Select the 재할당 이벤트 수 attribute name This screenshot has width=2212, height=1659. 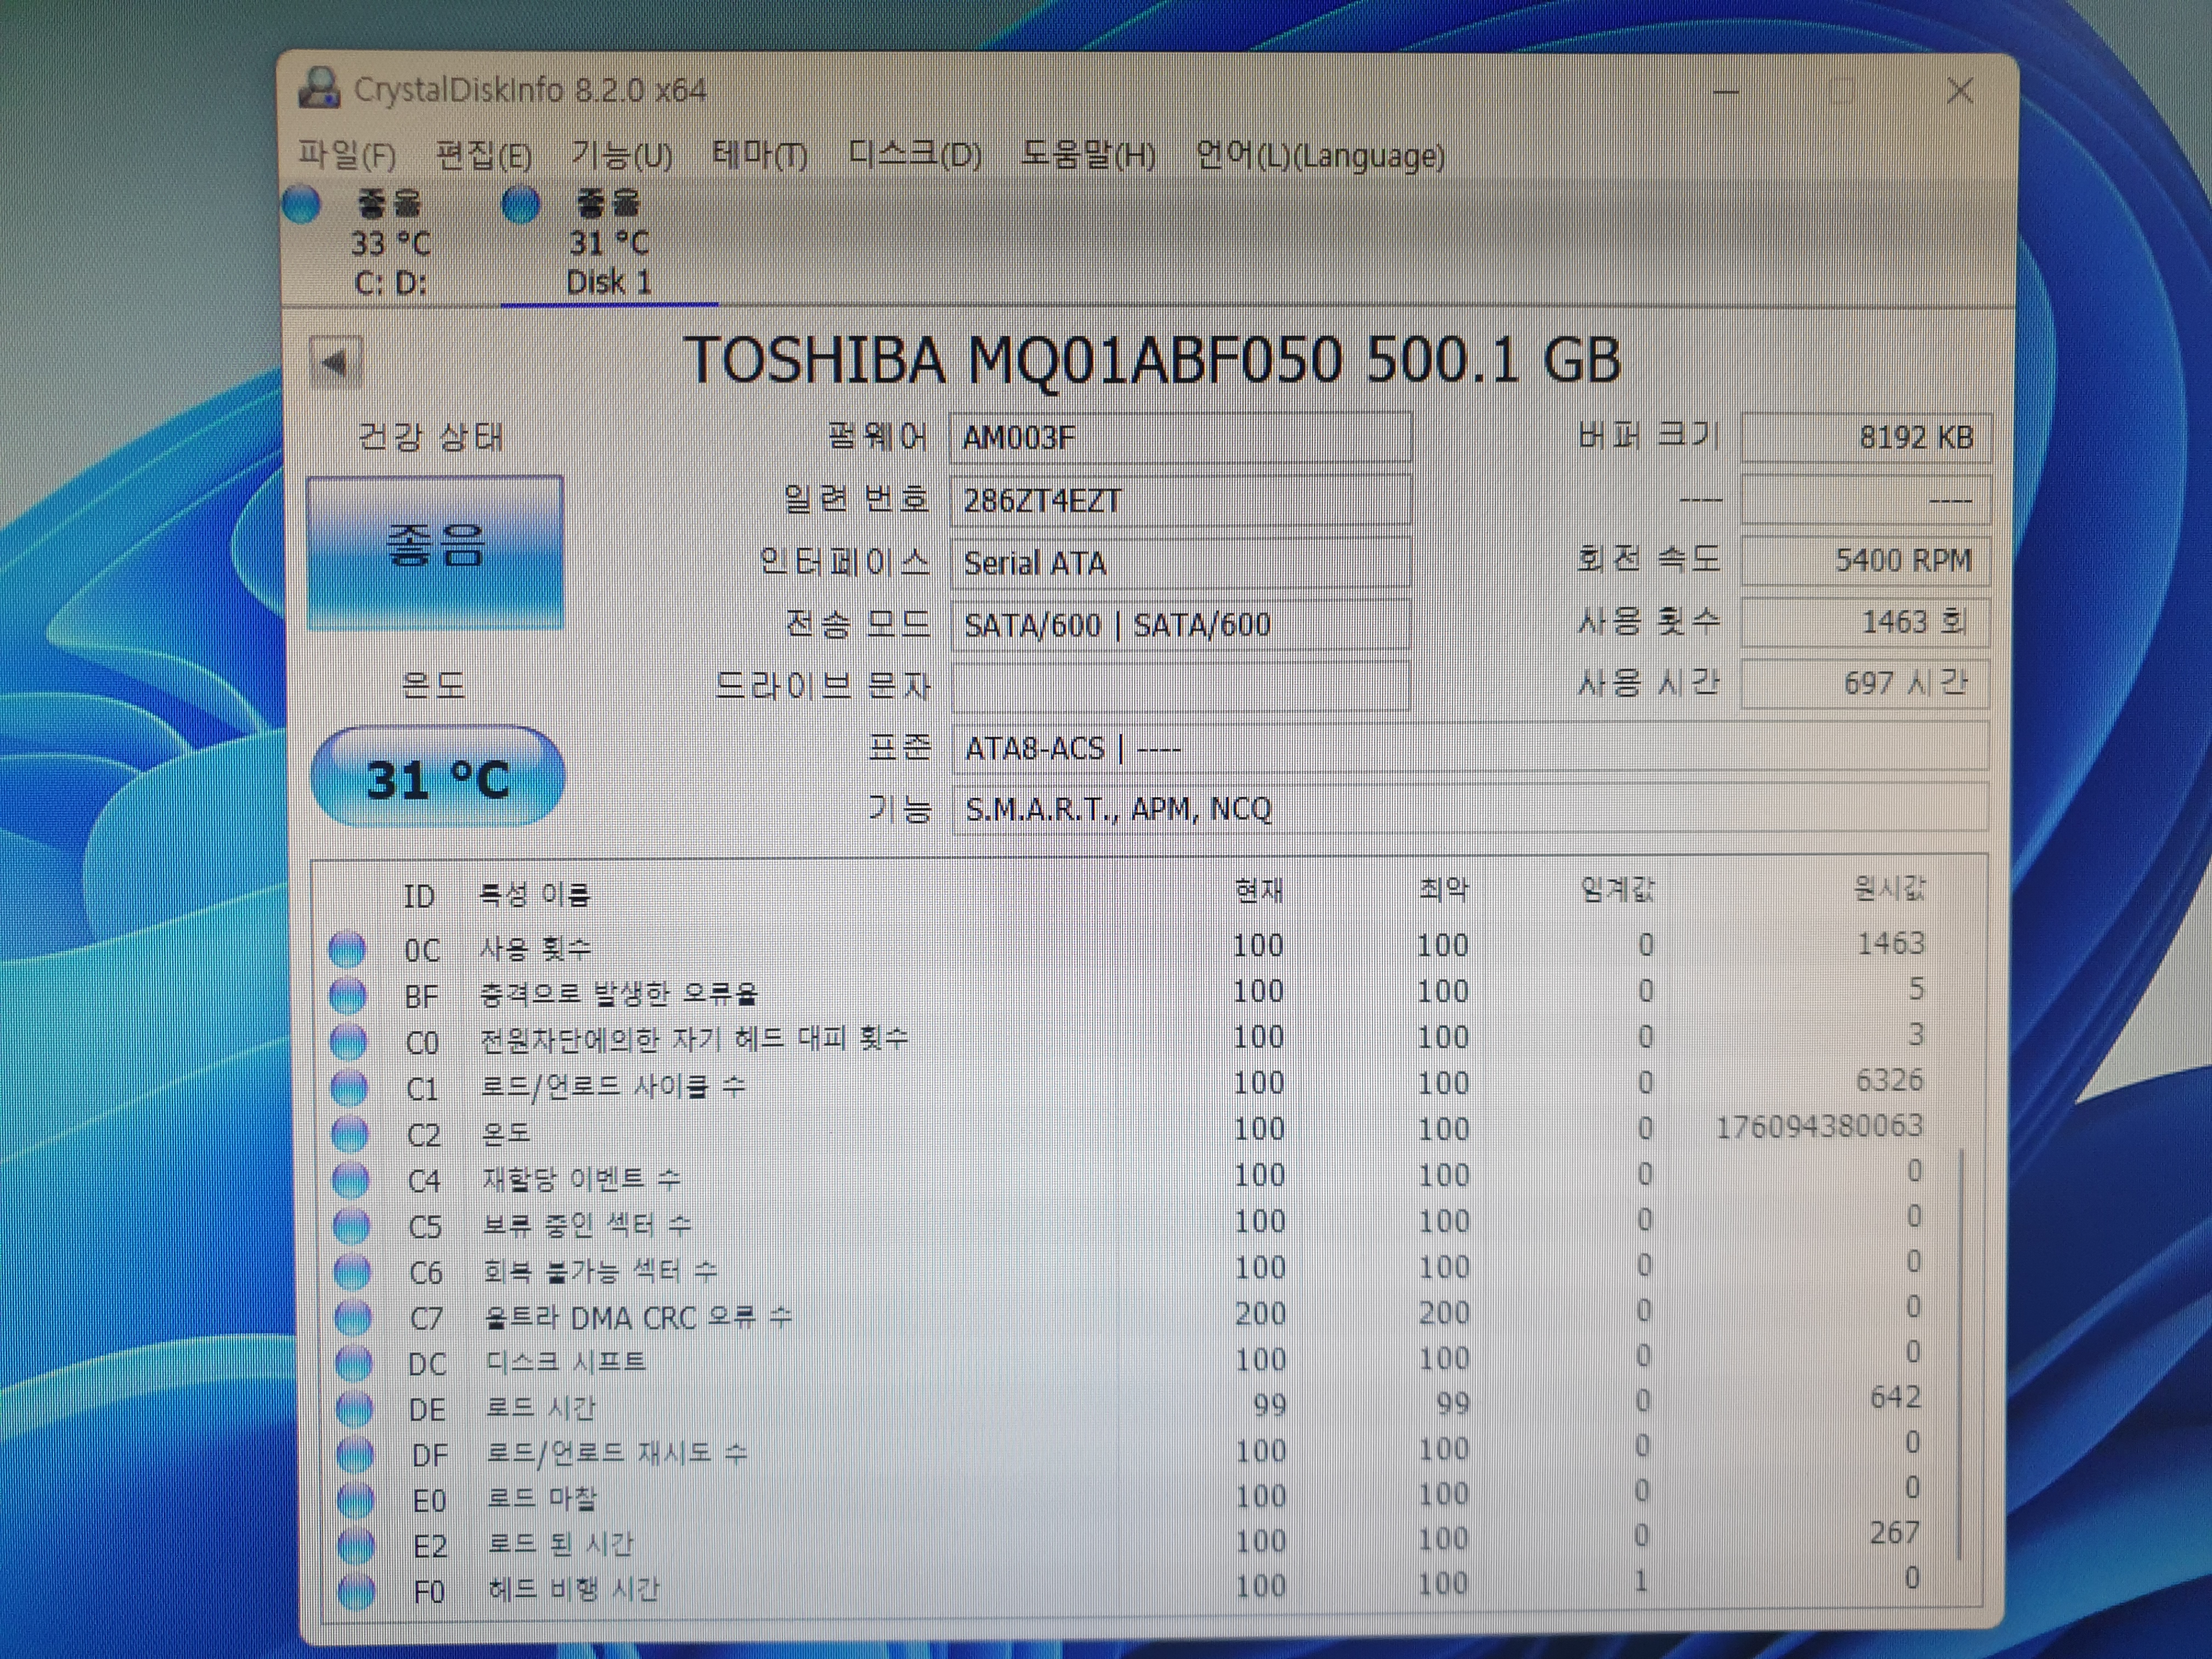point(581,1179)
